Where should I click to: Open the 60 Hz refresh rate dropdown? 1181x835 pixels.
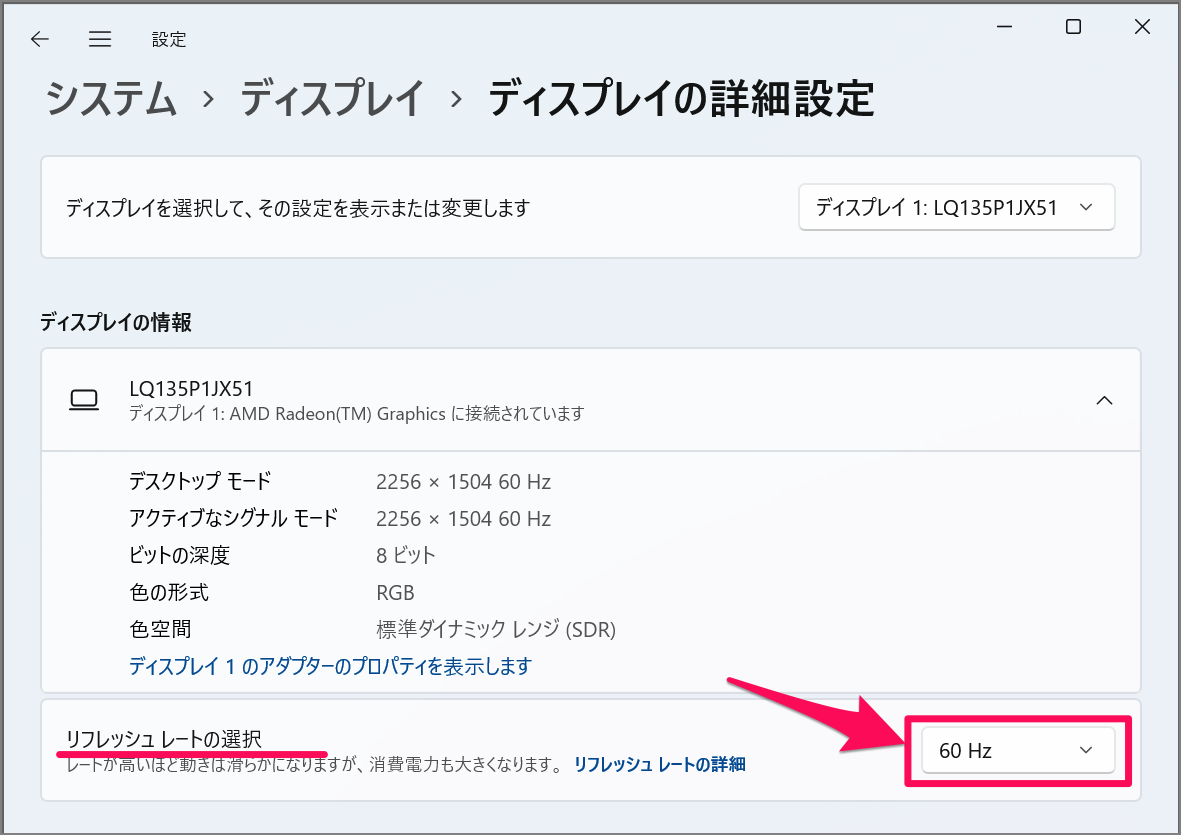tap(1018, 750)
